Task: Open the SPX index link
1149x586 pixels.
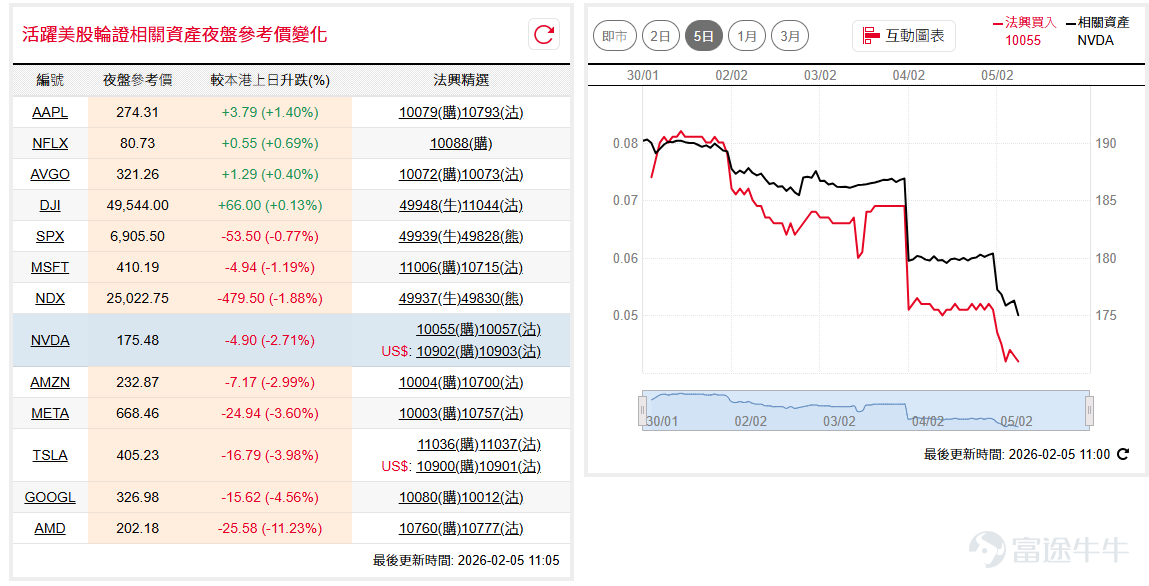Action: point(50,236)
